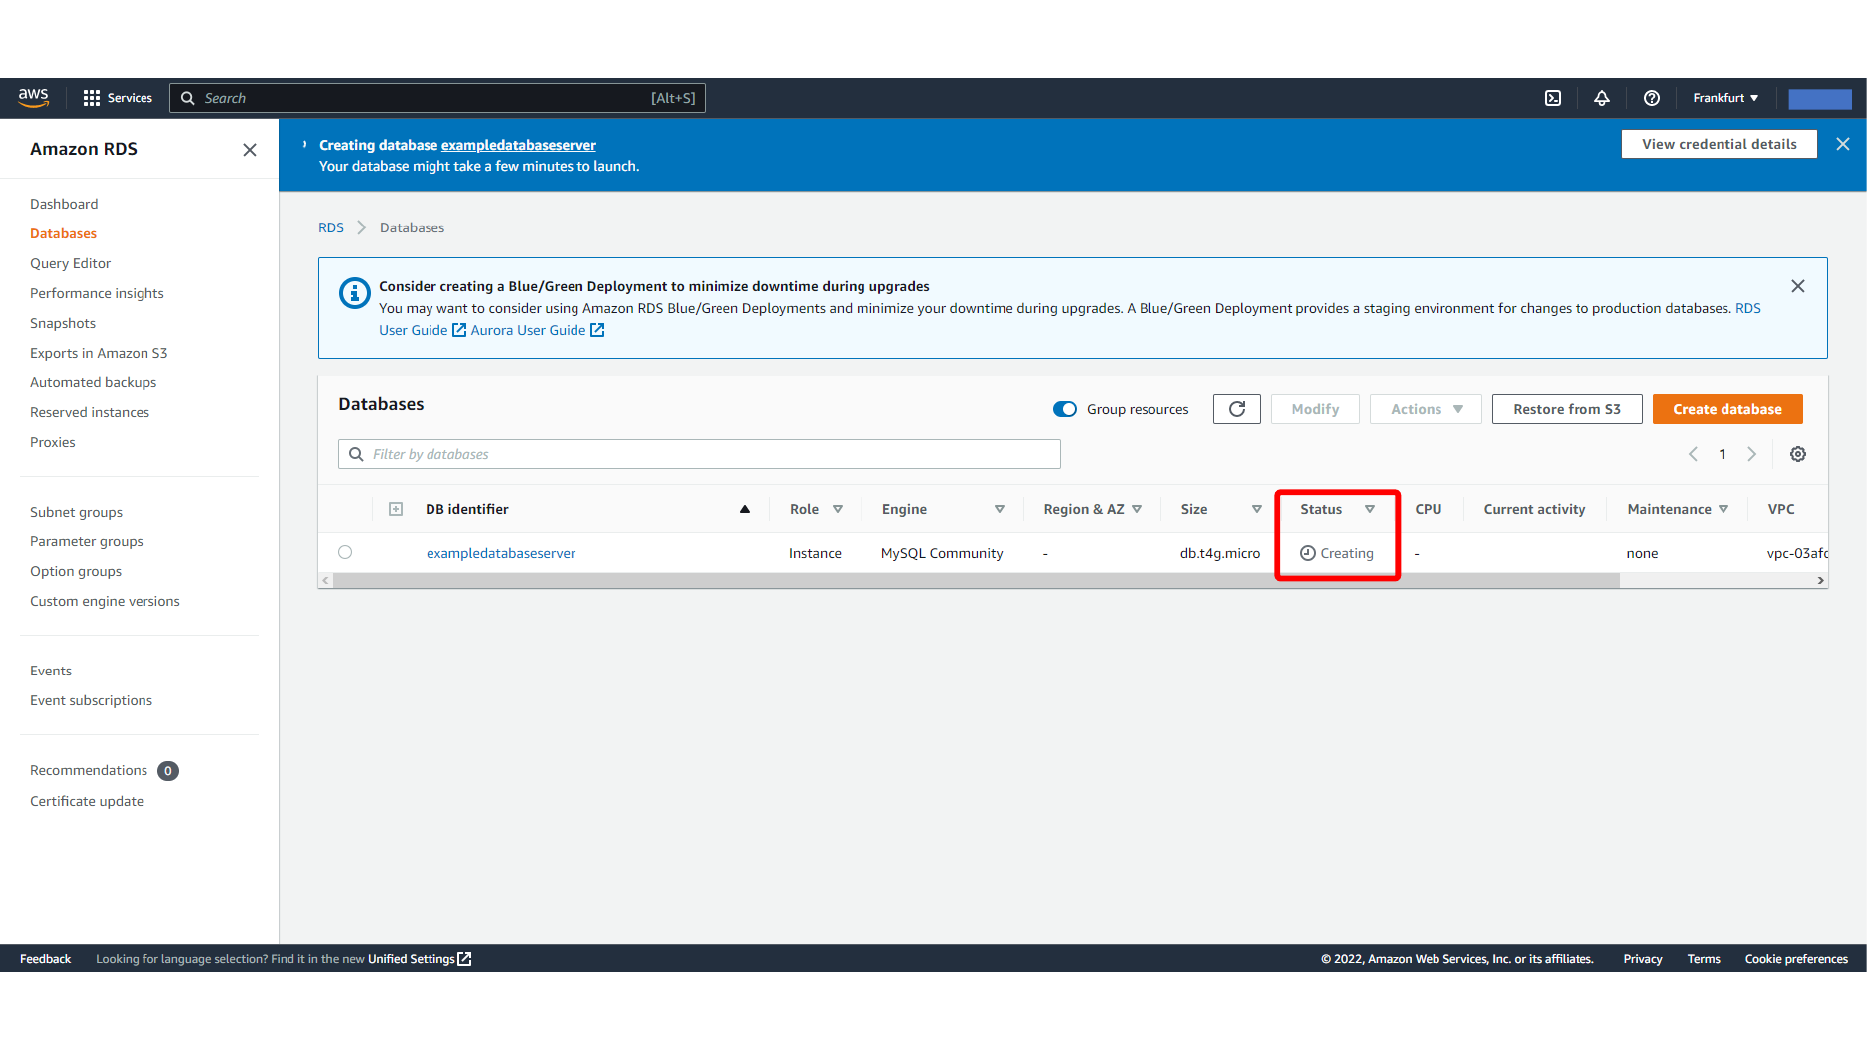Open Dashboard in the sidebar
1867x1050 pixels.
click(64, 204)
